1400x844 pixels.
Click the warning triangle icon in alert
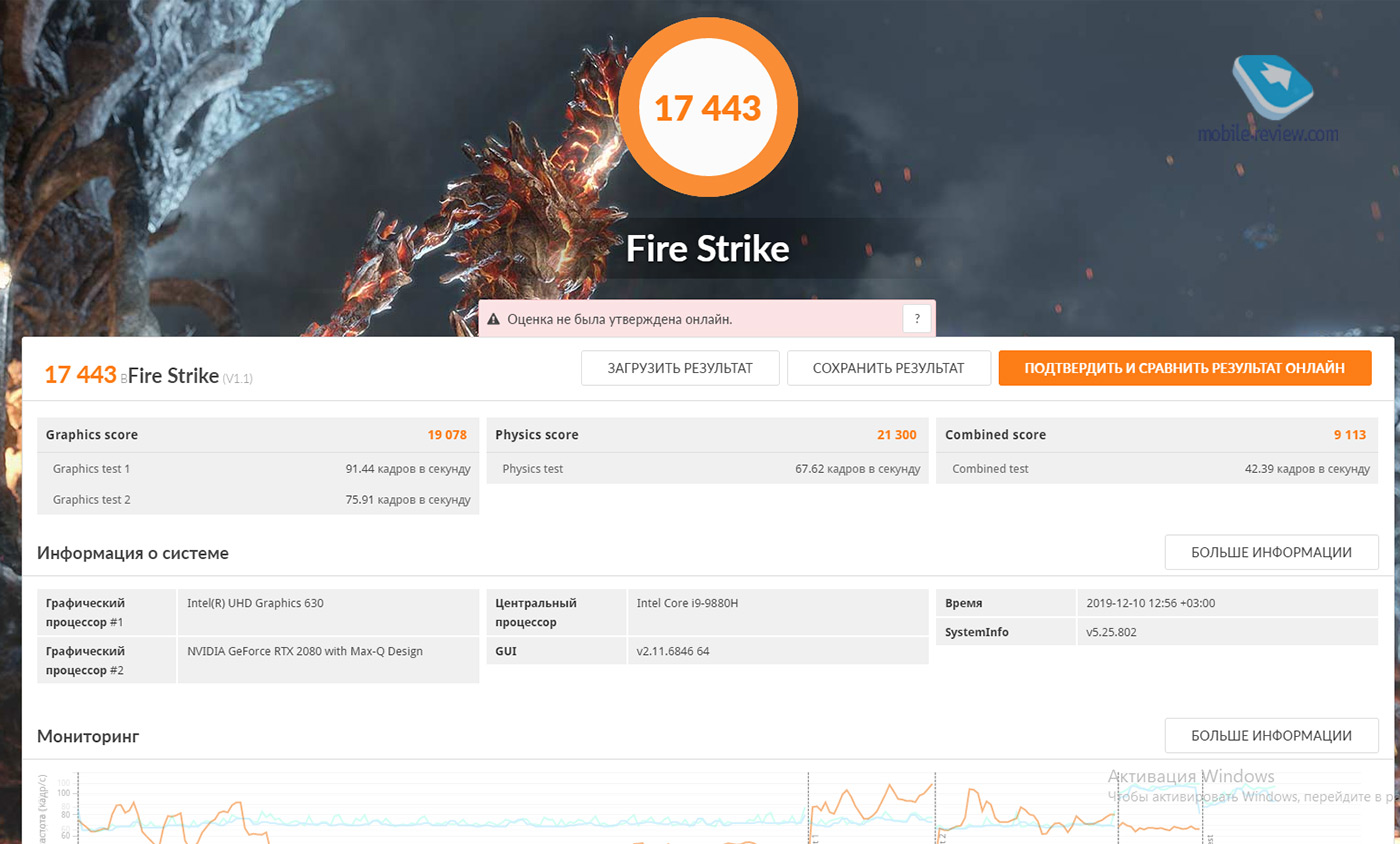493,320
